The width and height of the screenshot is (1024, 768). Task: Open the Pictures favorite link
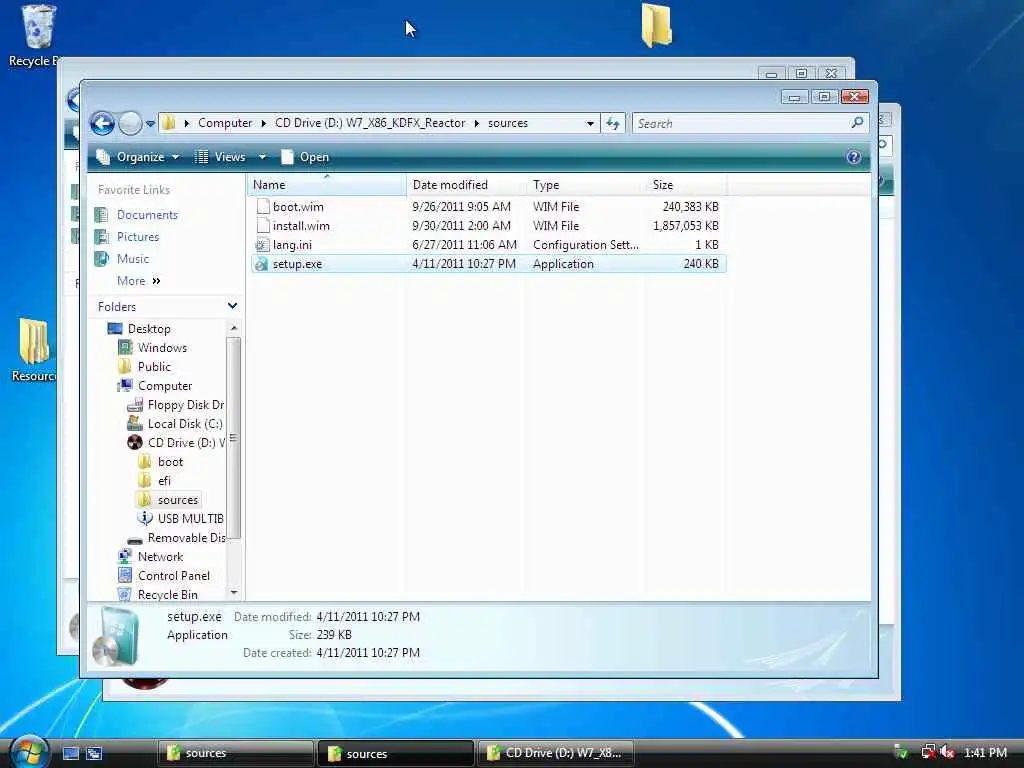(138, 236)
